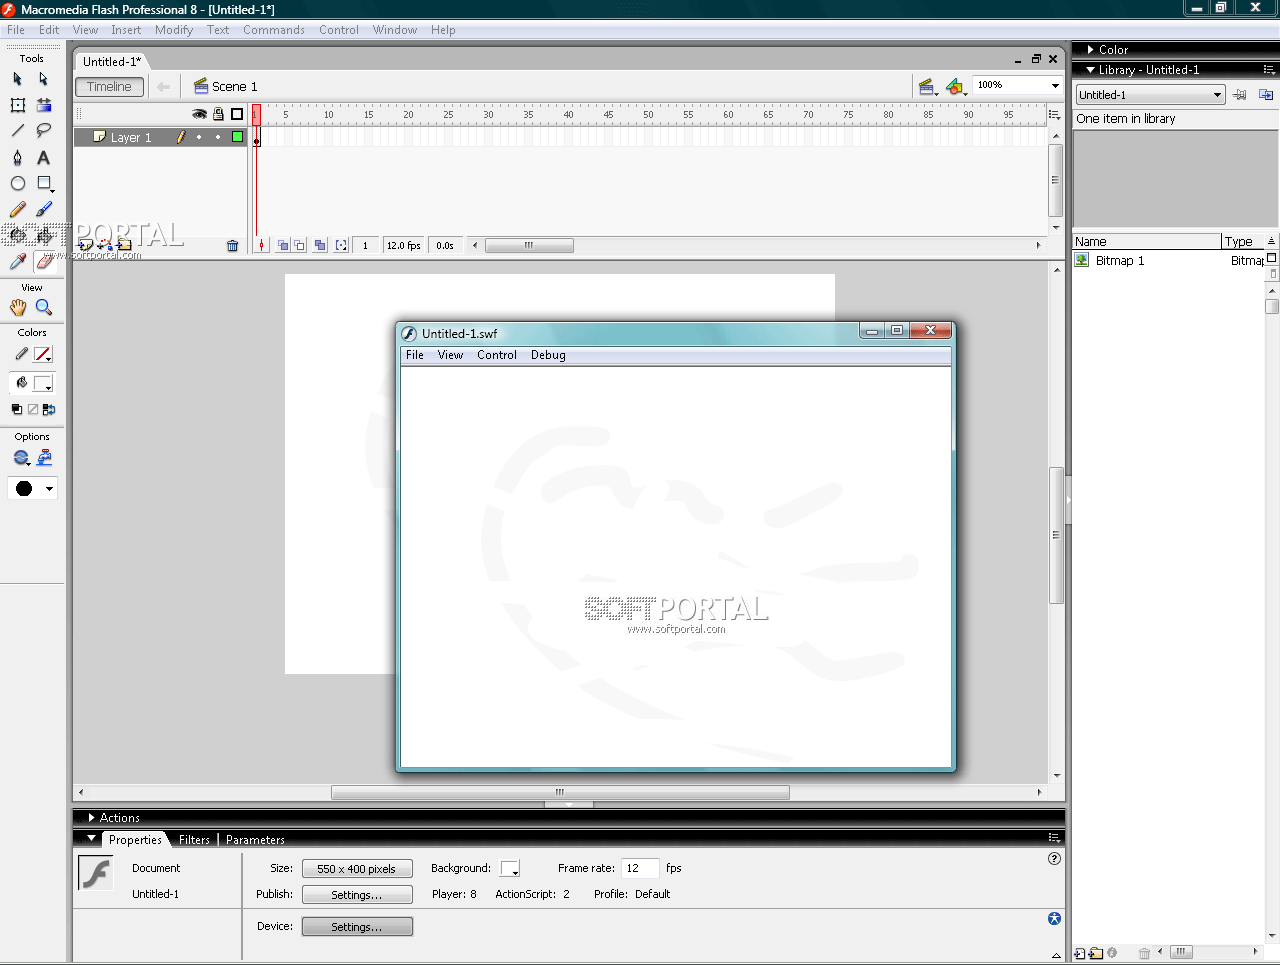The width and height of the screenshot is (1280, 965).
Task: Collapse the Properties panel
Action: [x=91, y=839]
